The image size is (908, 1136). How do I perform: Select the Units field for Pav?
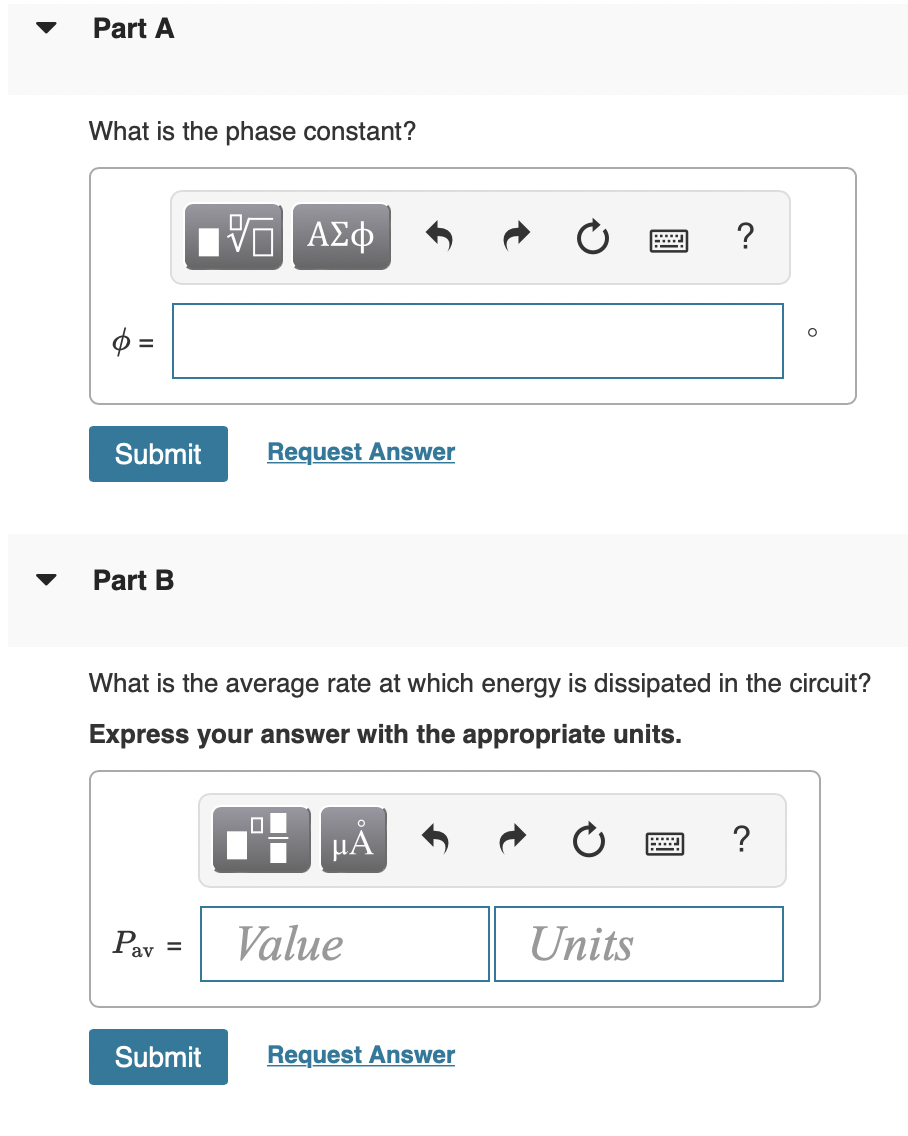click(x=638, y=944)
